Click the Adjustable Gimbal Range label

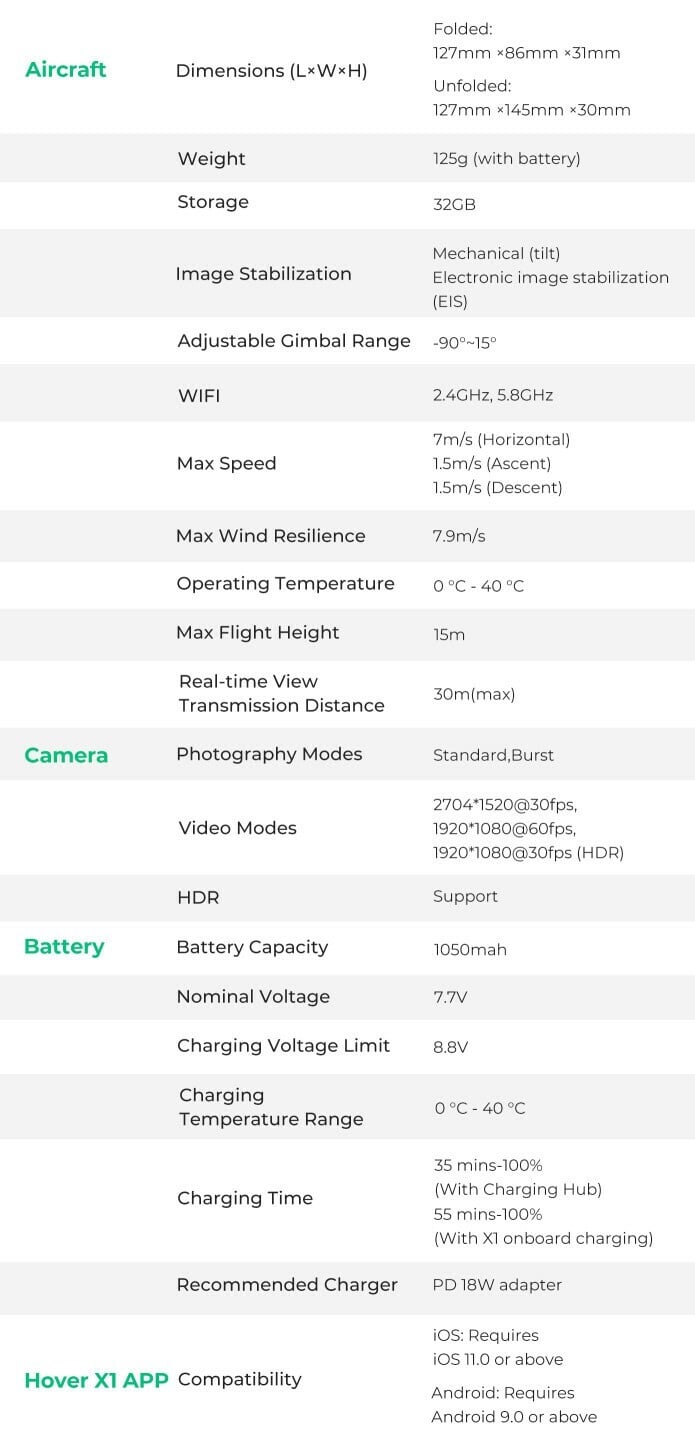(x=294, y=341)
